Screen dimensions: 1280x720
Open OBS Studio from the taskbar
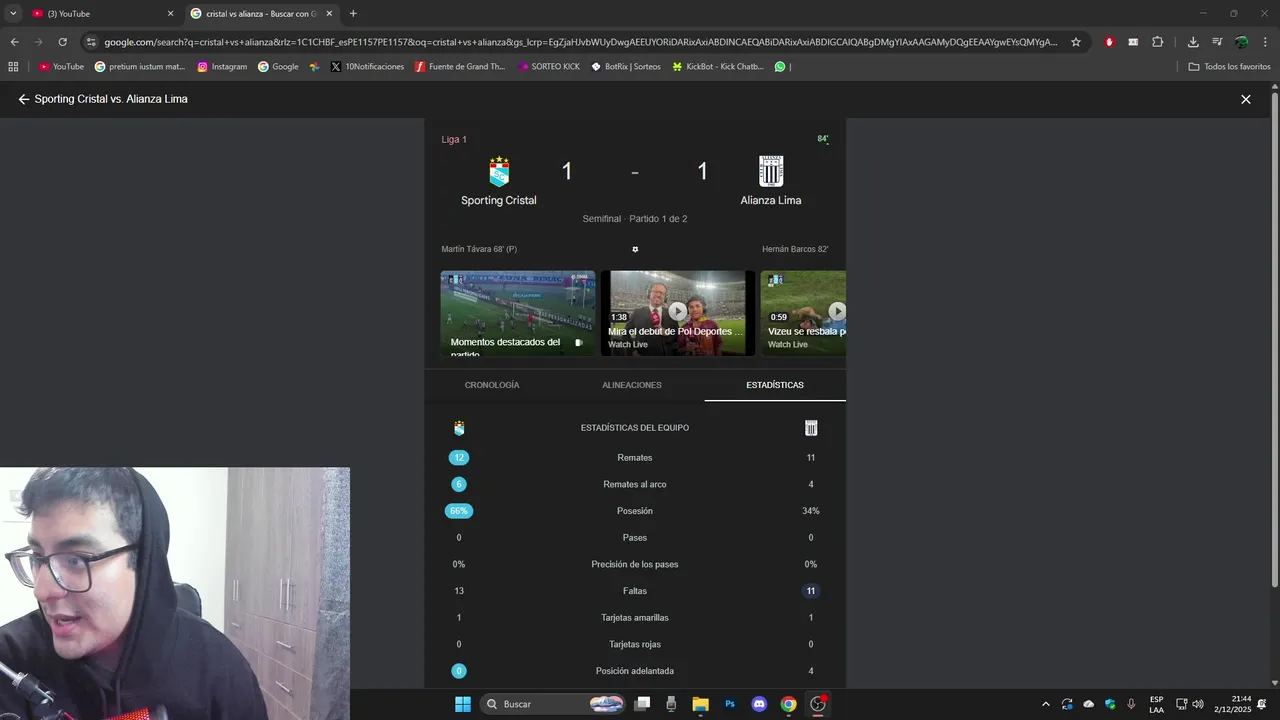[818, 704]
